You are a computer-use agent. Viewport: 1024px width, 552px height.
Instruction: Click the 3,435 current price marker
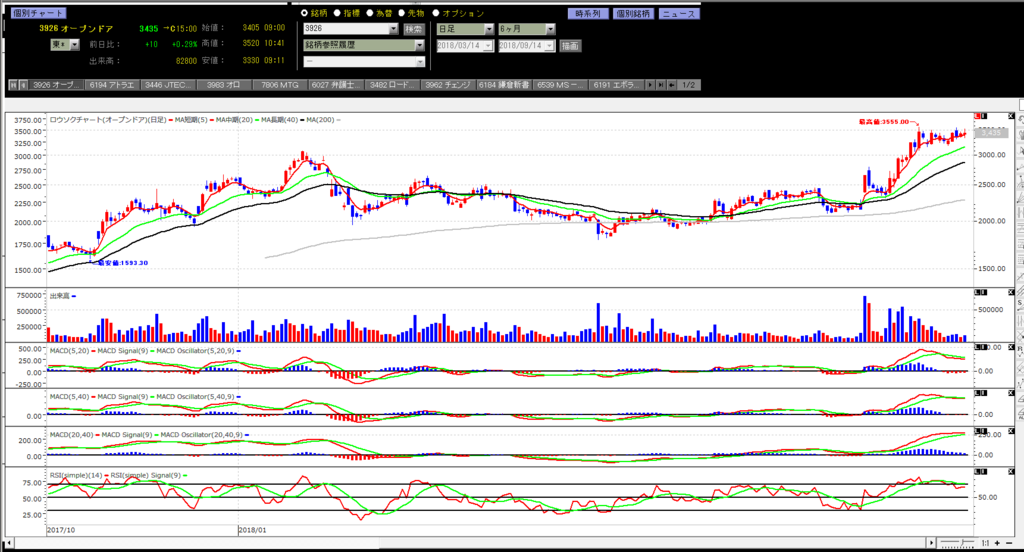(991, 133)
